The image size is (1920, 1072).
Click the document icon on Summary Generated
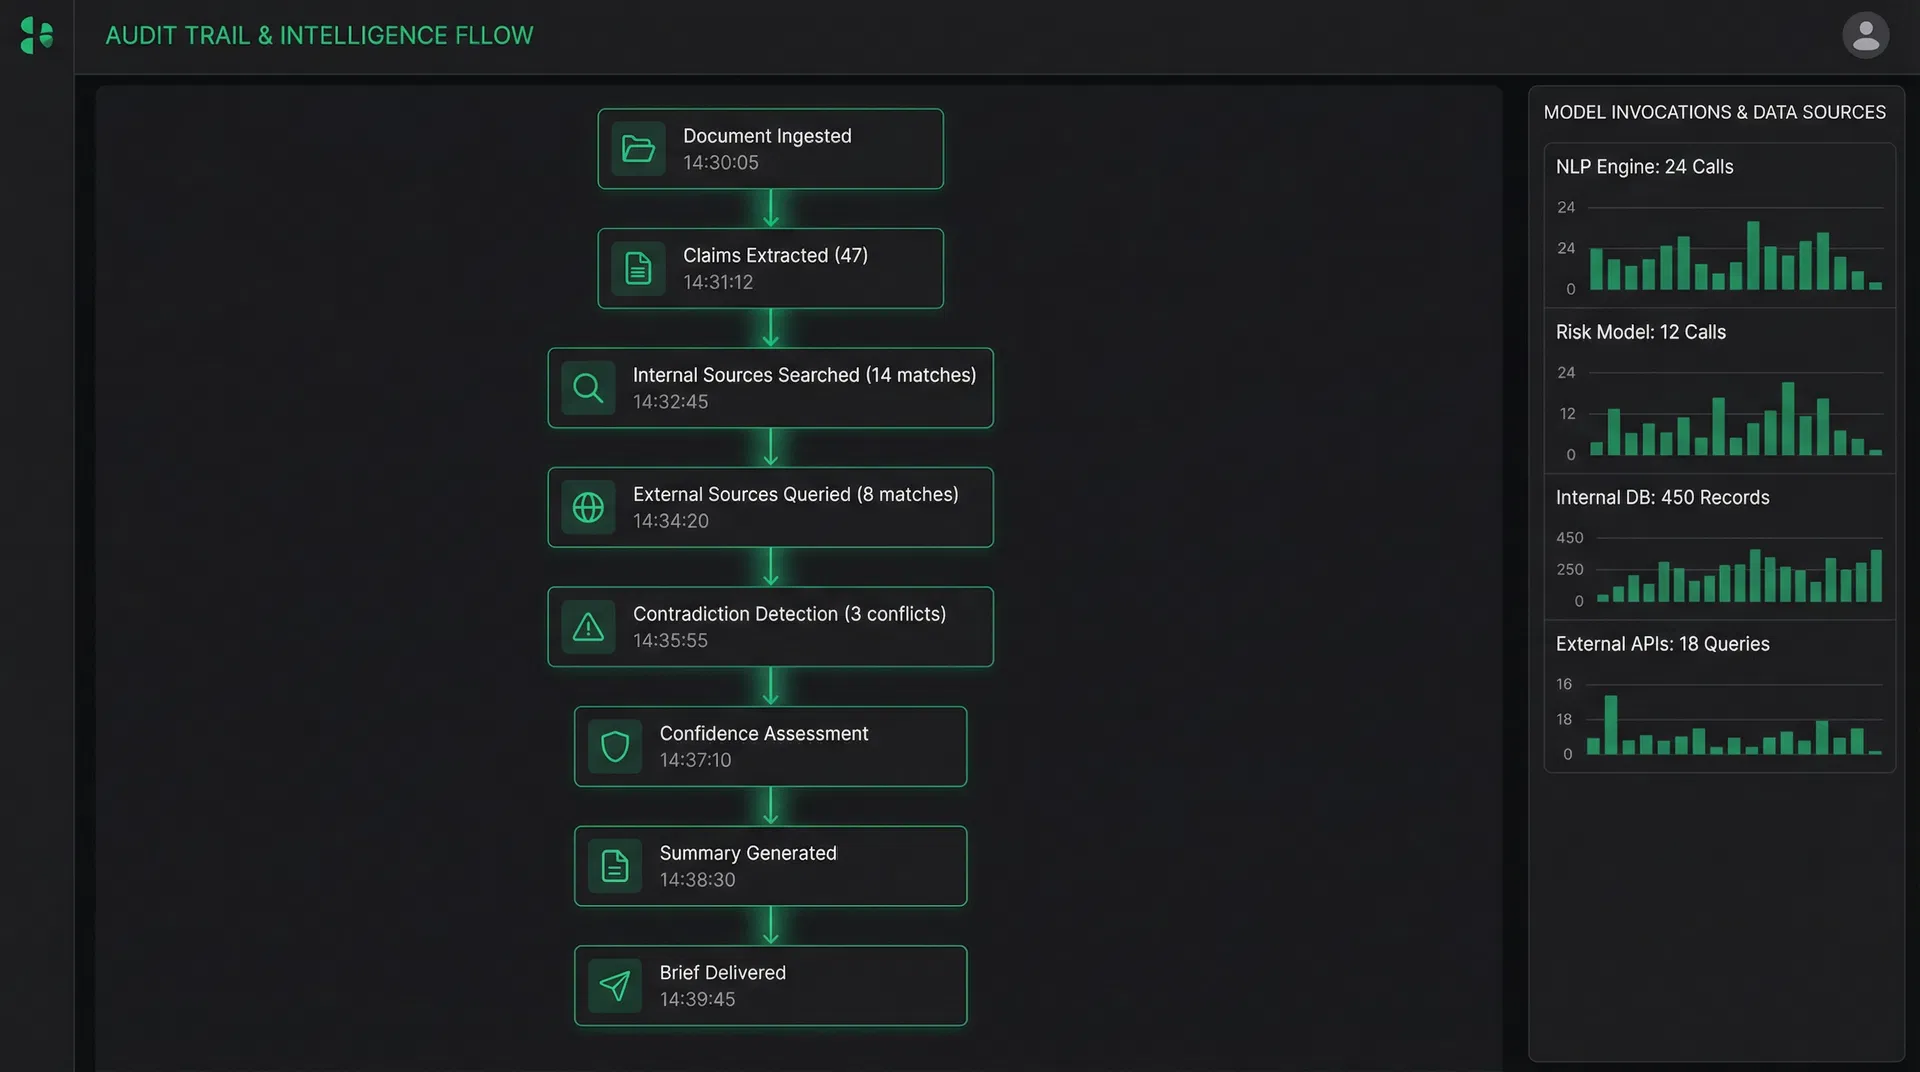[614, 866]
